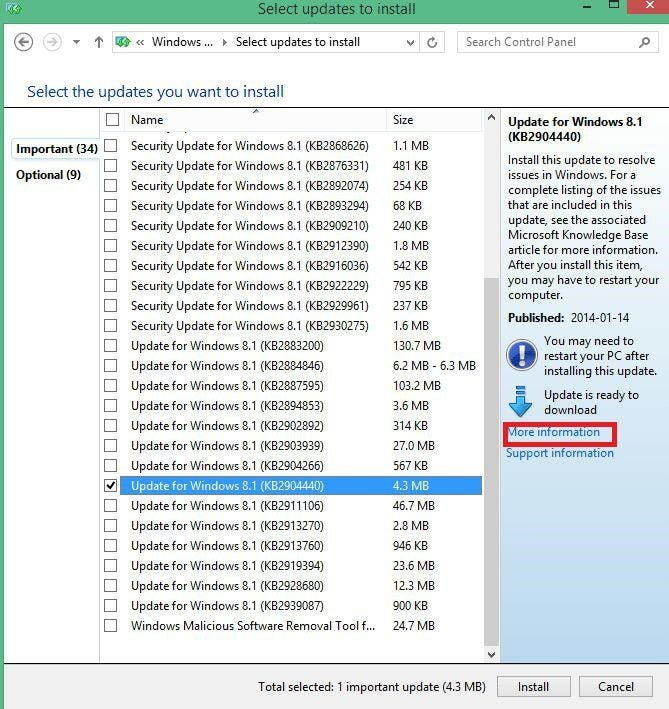The image size is (669, 709).
Task: Expand breadcrumb arrow after Windows
Action: (x=224, y=43)
